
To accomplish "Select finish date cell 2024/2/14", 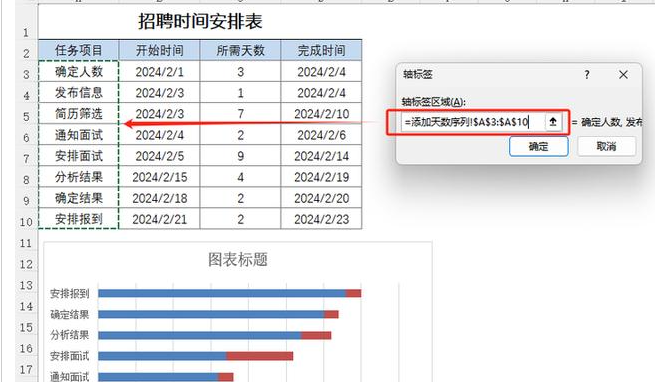I will coord(321,156).
